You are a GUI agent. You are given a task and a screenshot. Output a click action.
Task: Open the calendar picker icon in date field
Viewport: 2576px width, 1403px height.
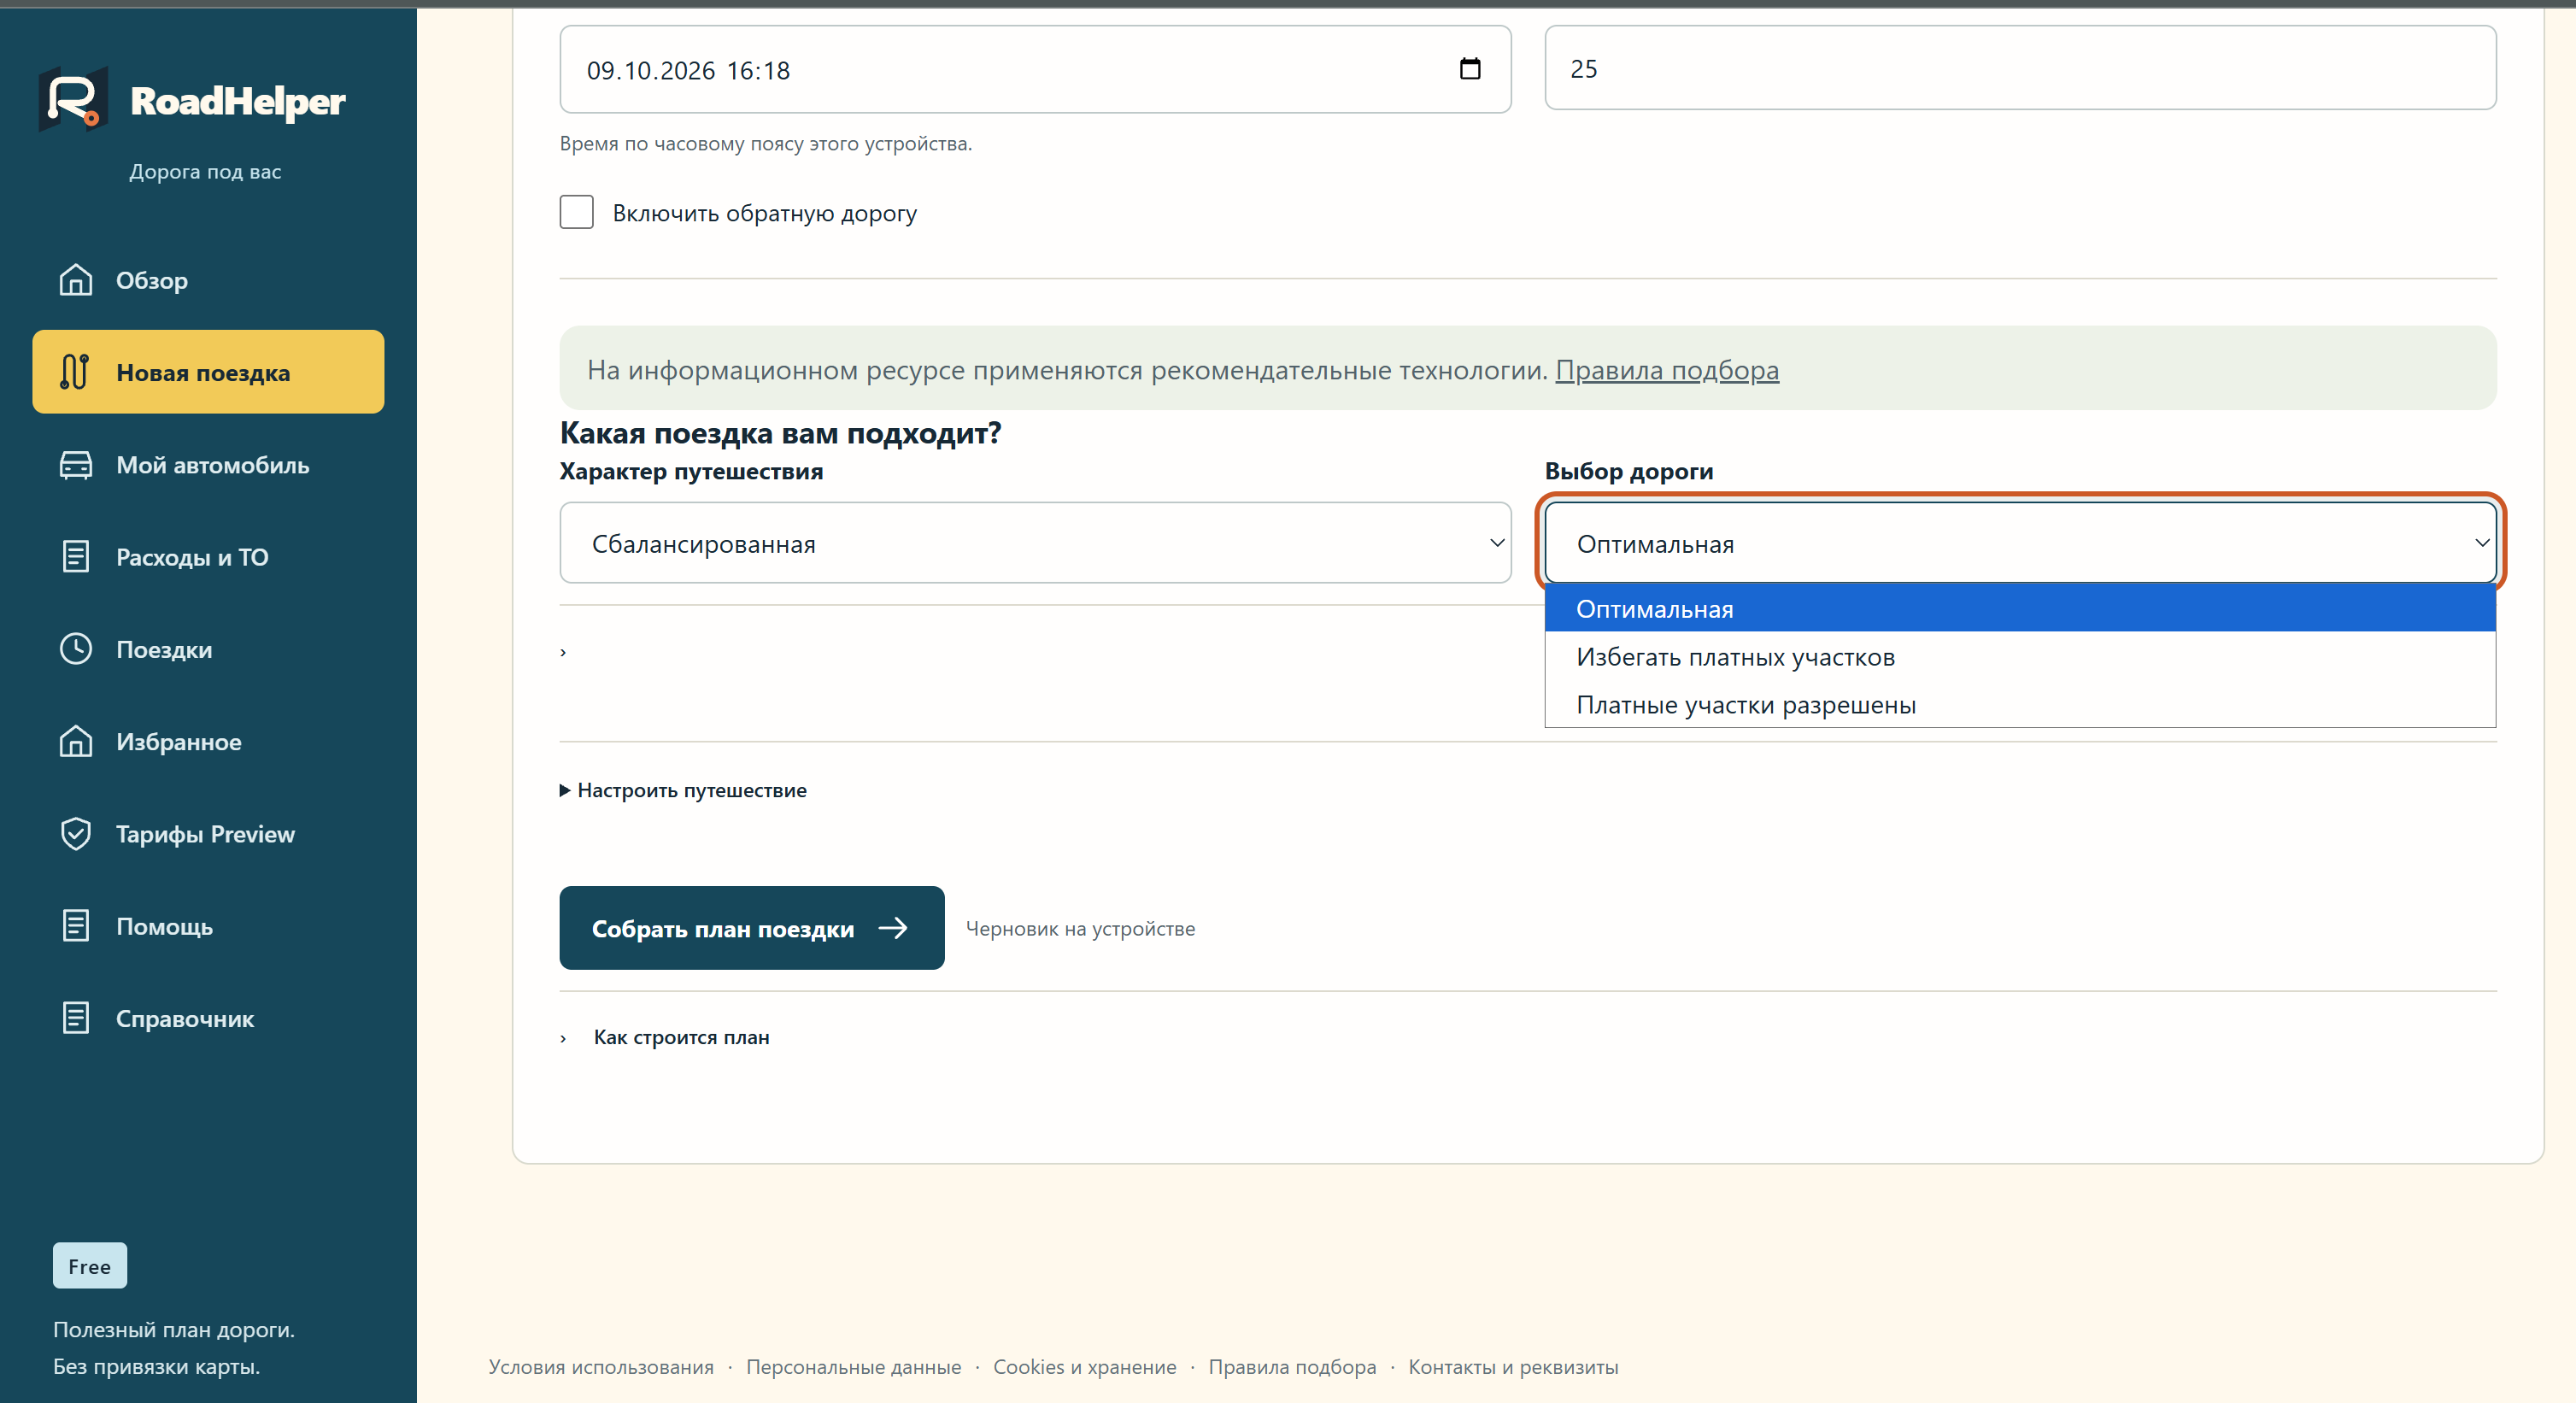pyautogui.click(x=1470, y=69)
